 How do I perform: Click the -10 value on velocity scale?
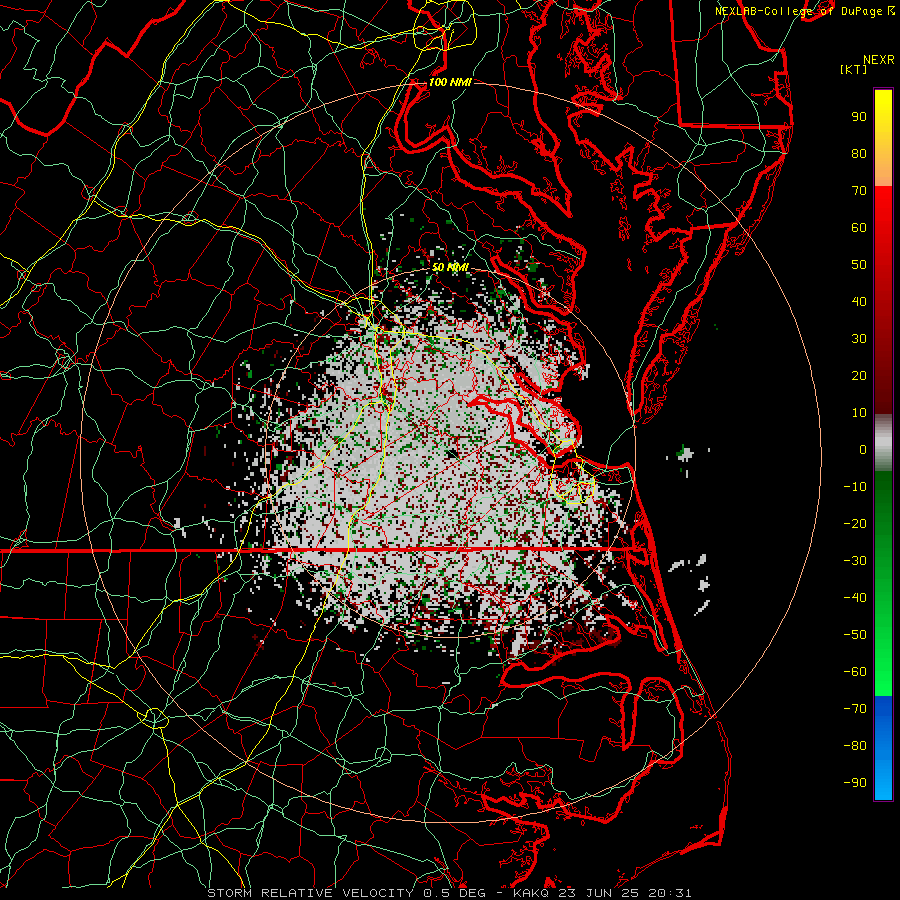tap(855, 487)
